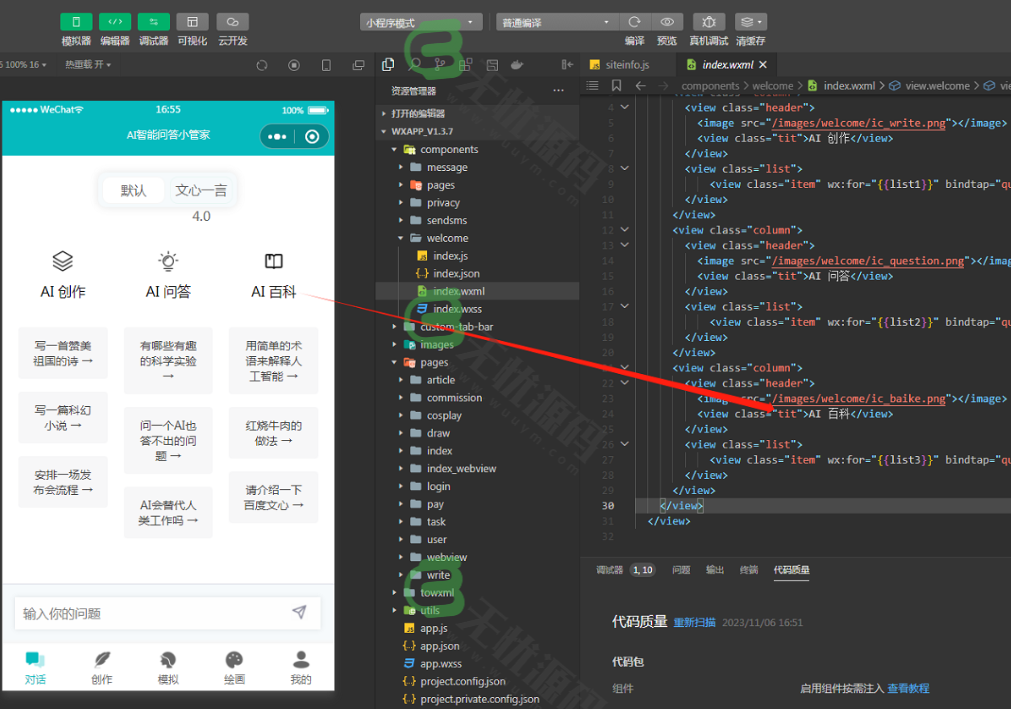The width and height of the screenshot is (1011, 709).
Task: Click the 云开发 cloud development icon
Action: (232, 22)
